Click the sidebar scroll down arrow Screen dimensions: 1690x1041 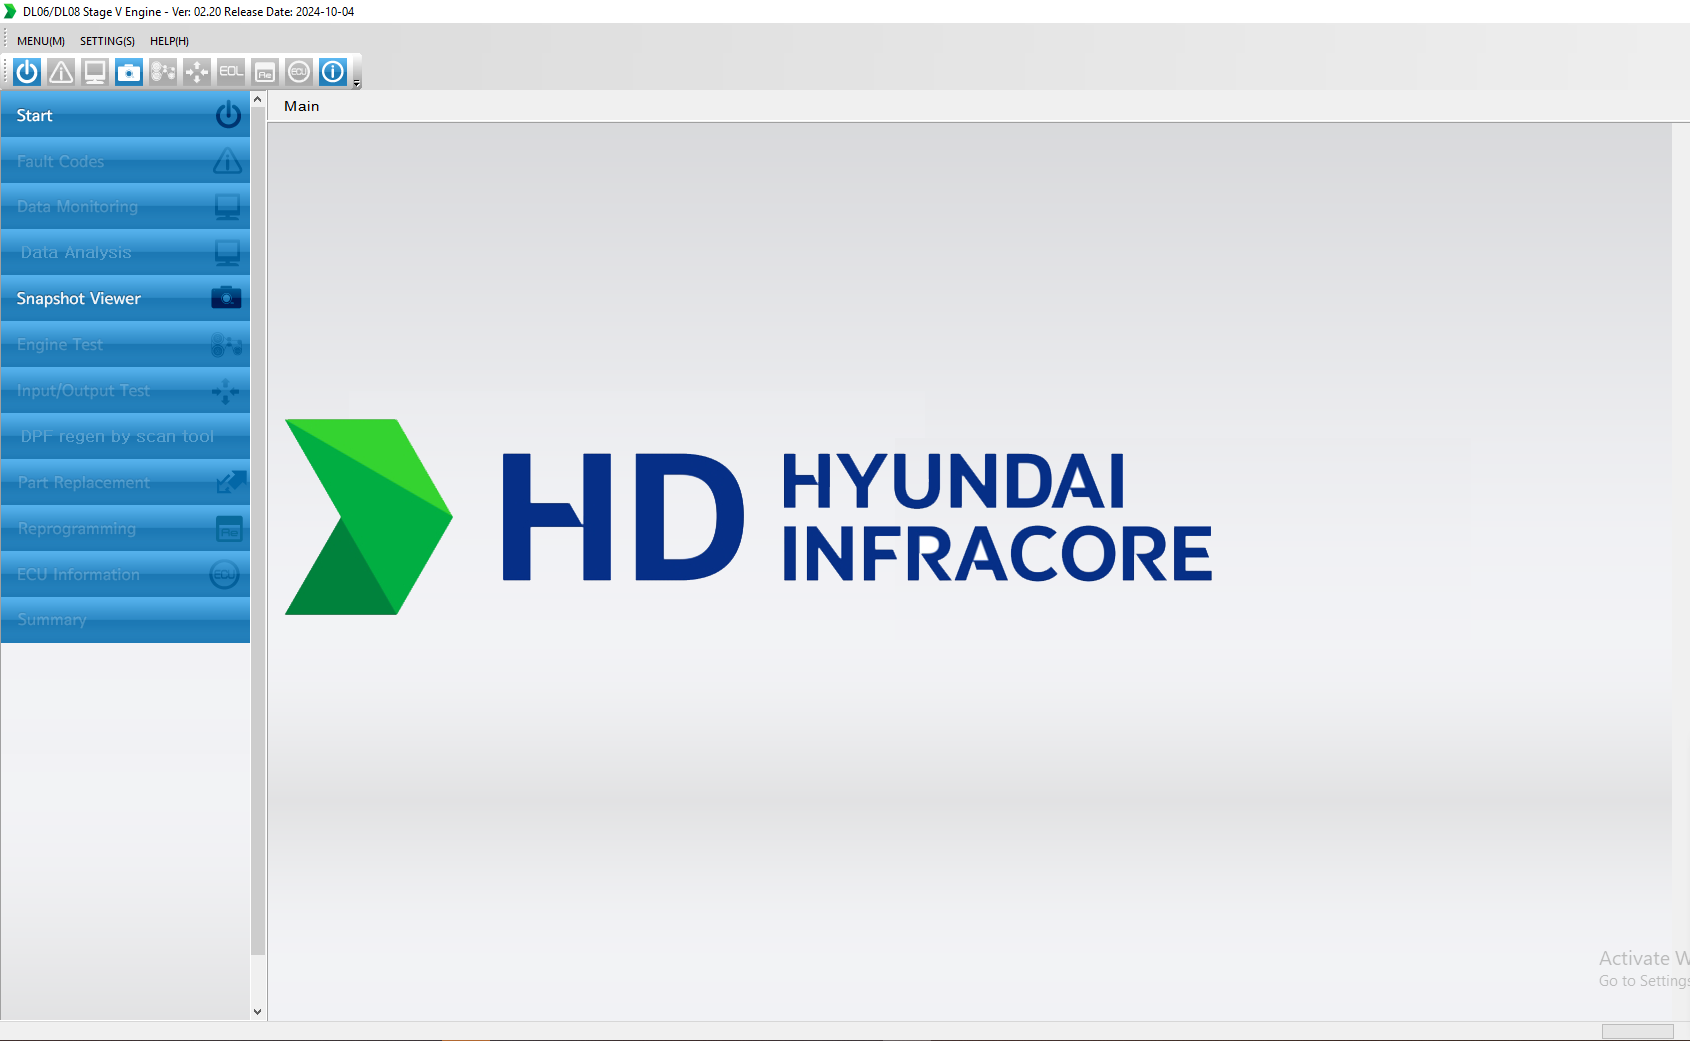point(258,1012)
